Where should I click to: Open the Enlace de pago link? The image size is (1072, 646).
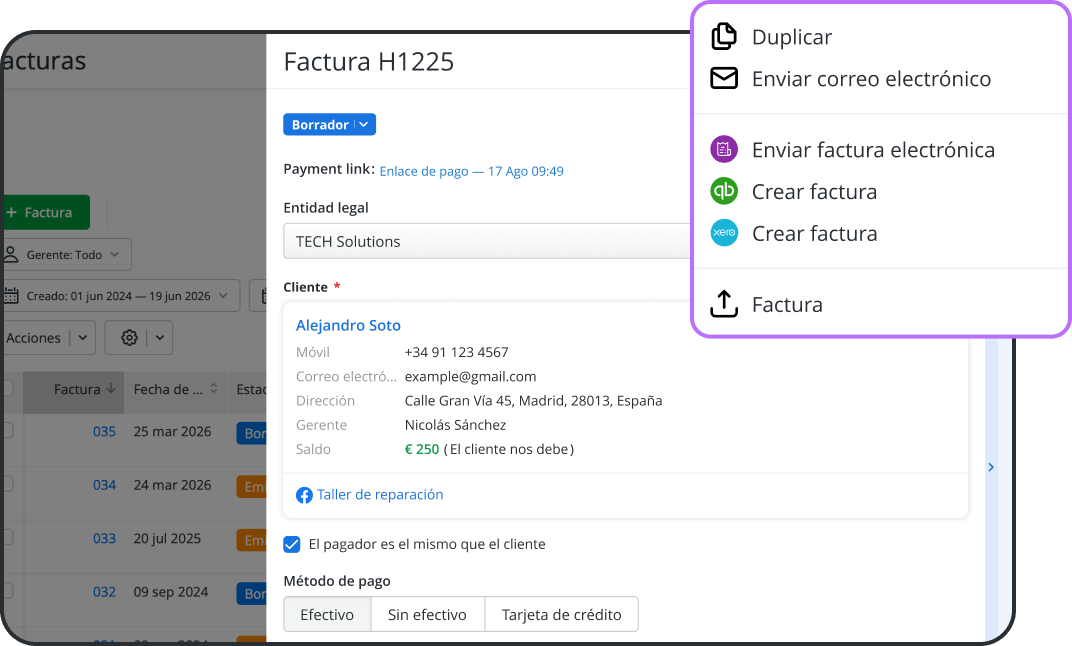(471, 171)
